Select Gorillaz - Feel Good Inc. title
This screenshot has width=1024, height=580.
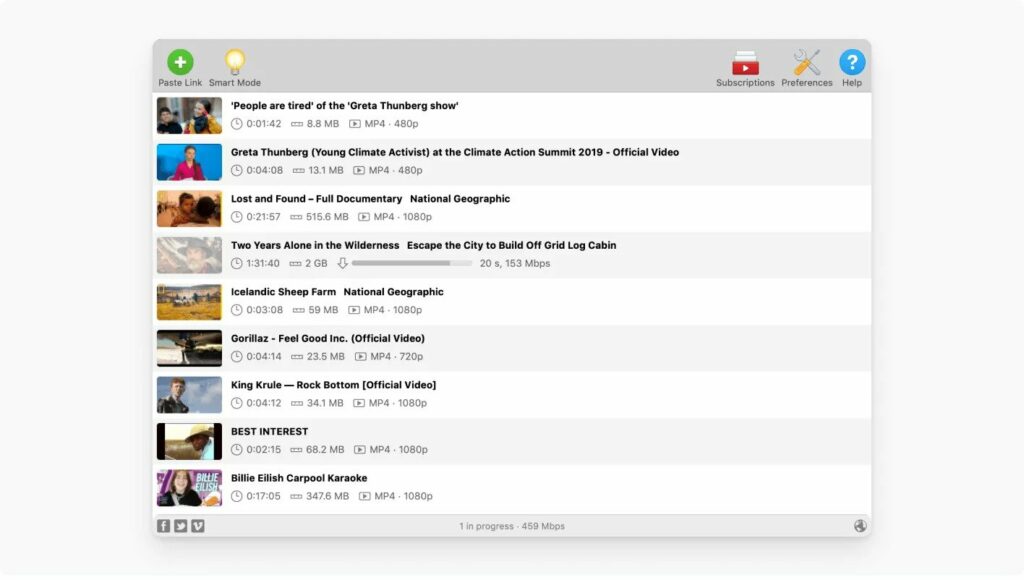328,338
